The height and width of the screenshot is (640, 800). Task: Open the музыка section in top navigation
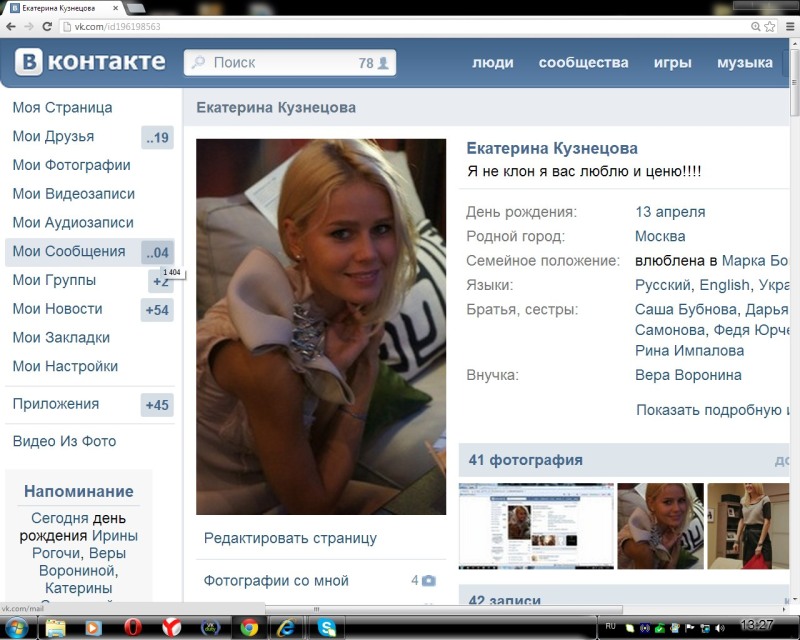(744, 62)
